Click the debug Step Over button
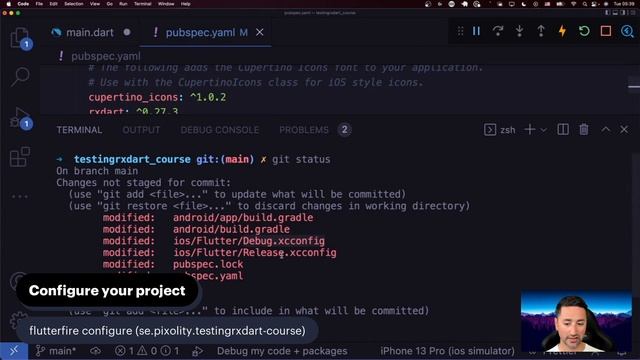This screenshot has height=360, width=640. click(498, 31)
